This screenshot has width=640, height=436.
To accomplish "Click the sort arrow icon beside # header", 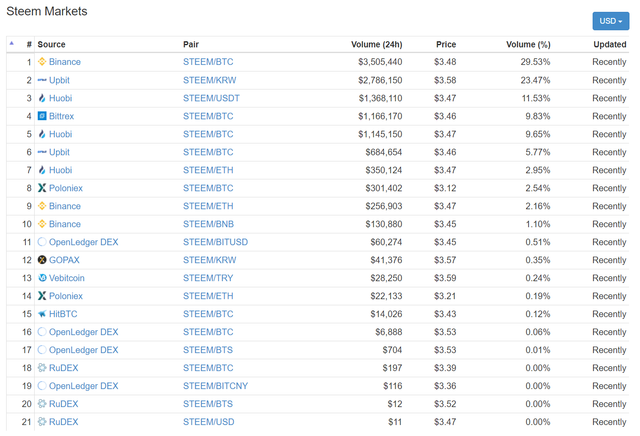I will (x=12, y=43).
